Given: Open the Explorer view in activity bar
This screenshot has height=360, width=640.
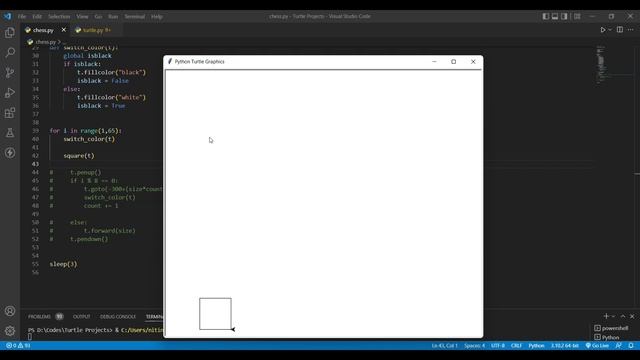Looking at the screenshot, I should [x=10, y=33].
